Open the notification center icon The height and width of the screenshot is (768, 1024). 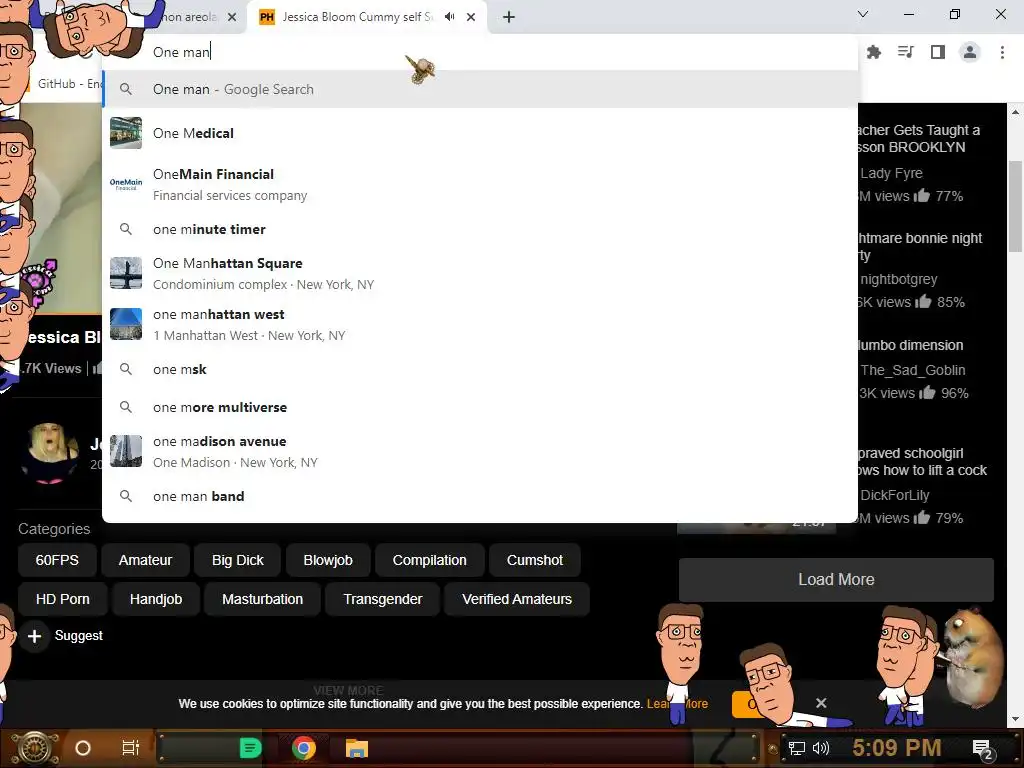(982, 750)
